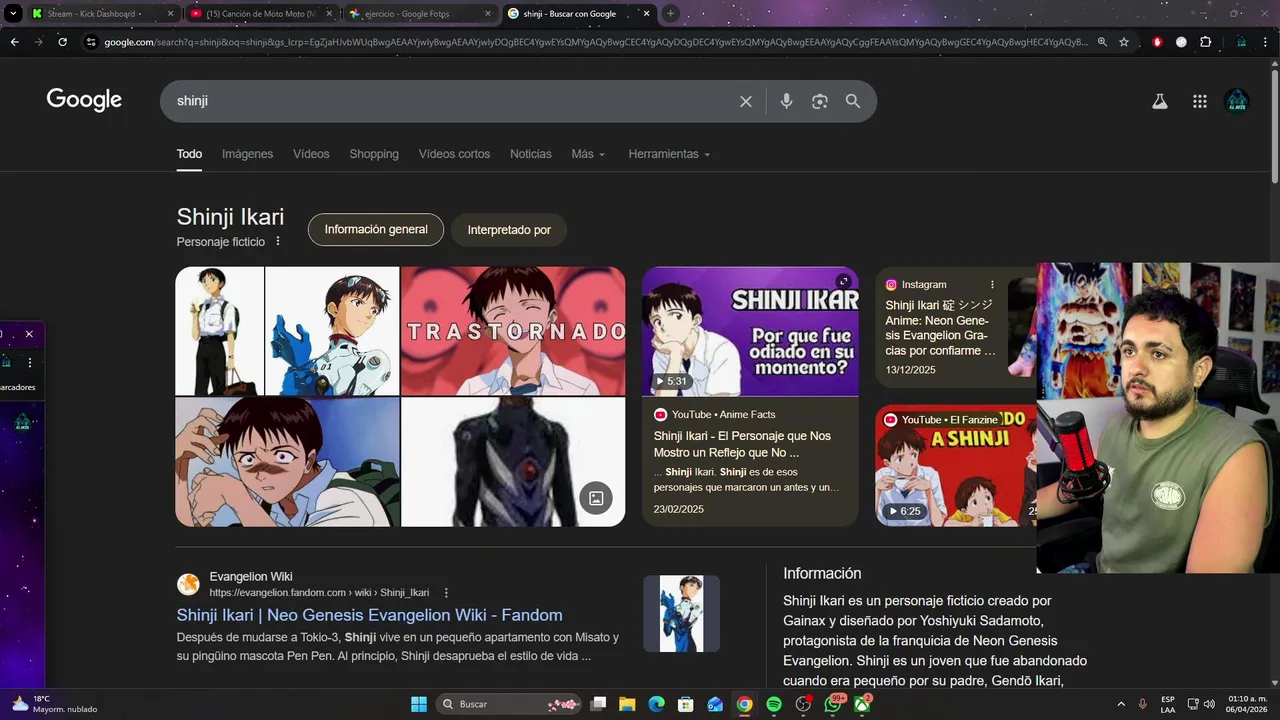Select the Todo results tab
This screenshot has width=1280, height=720.
coord(189,154)
